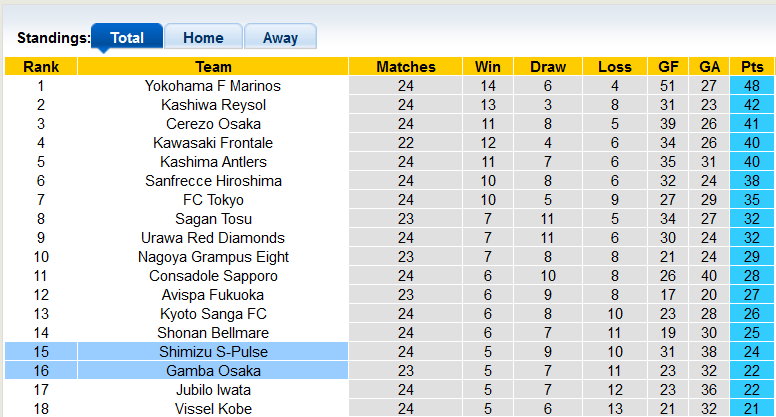776x417 pixels.
Task: Switch to the Total standings tab
Action: [127, 38]
